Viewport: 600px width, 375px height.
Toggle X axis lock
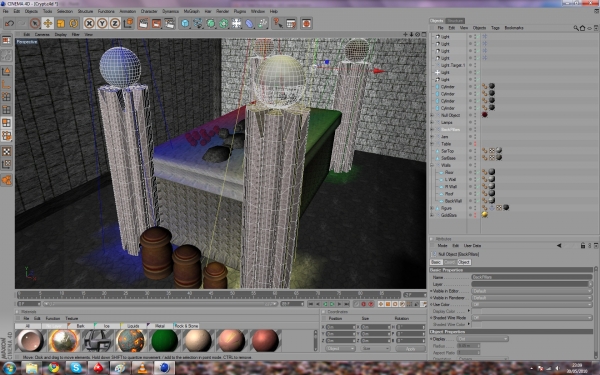click(89, 23)
